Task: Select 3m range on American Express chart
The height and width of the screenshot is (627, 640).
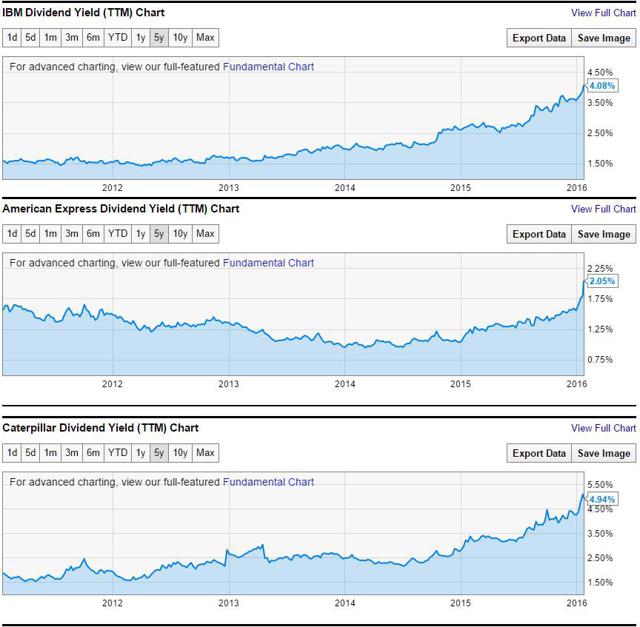Action: 72,233
